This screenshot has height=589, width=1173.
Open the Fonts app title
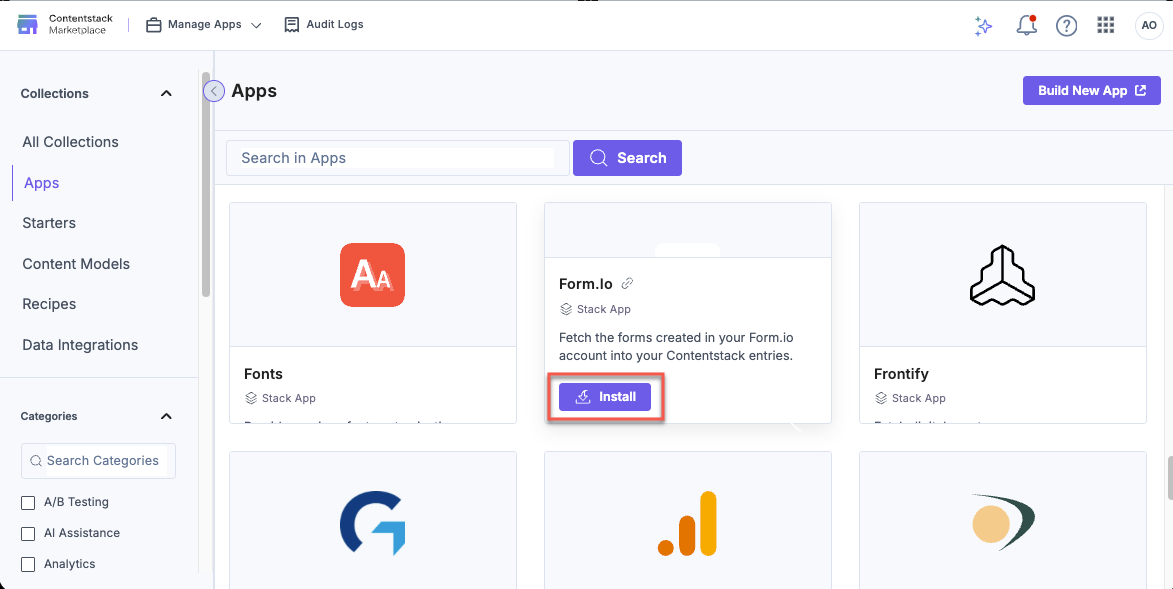263,373
